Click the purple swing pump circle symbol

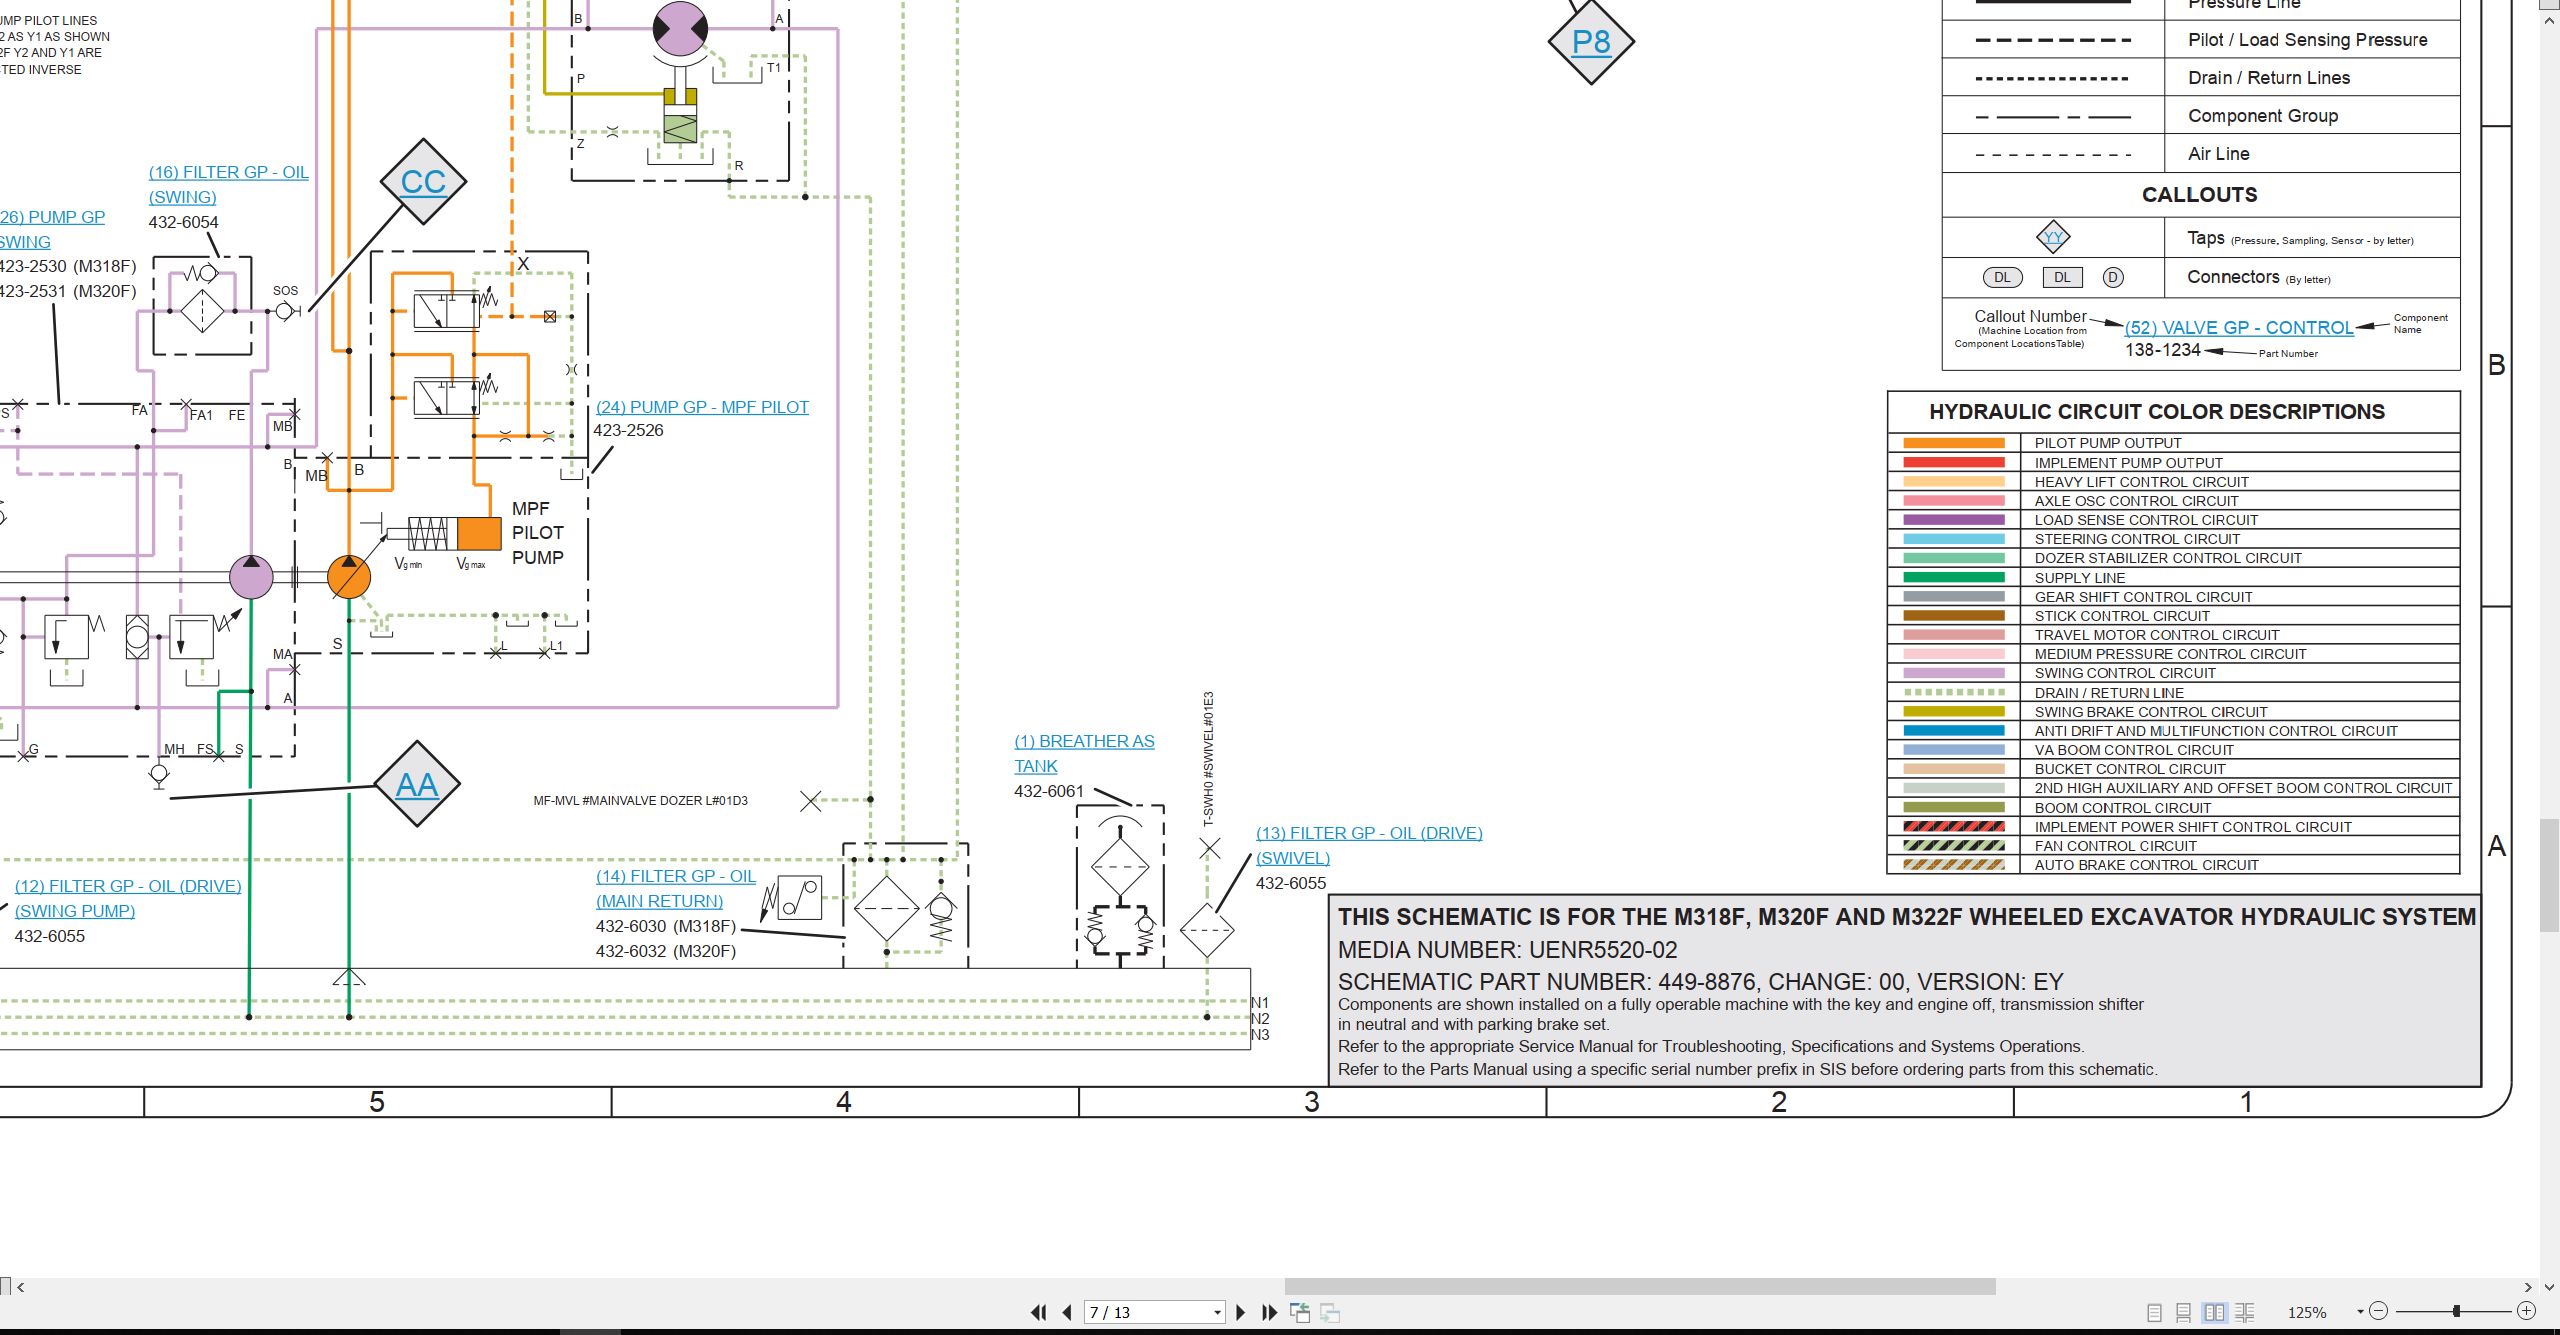click(x=251, y=577)
